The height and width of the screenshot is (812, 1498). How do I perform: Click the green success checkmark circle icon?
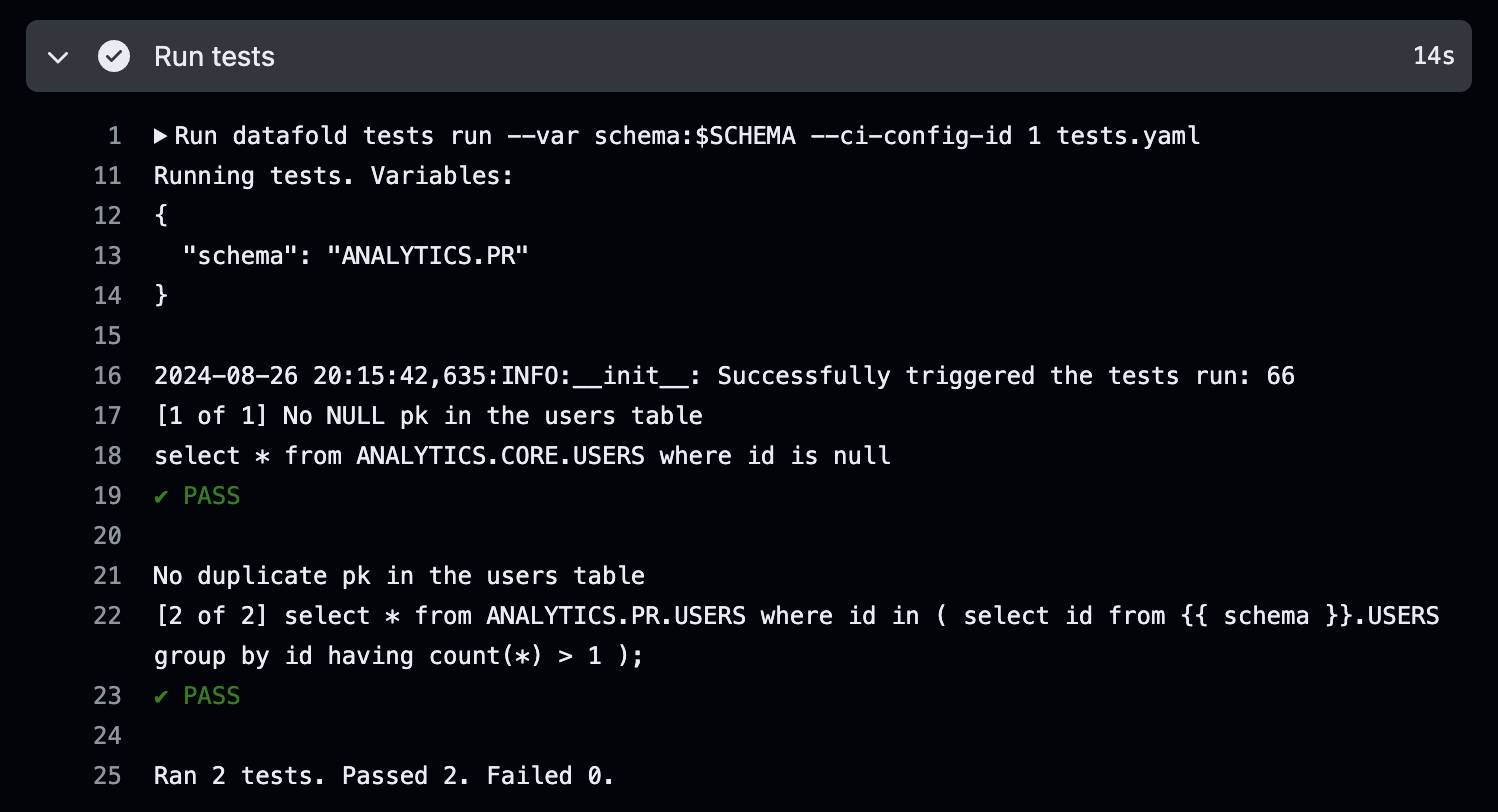[113, 56]
